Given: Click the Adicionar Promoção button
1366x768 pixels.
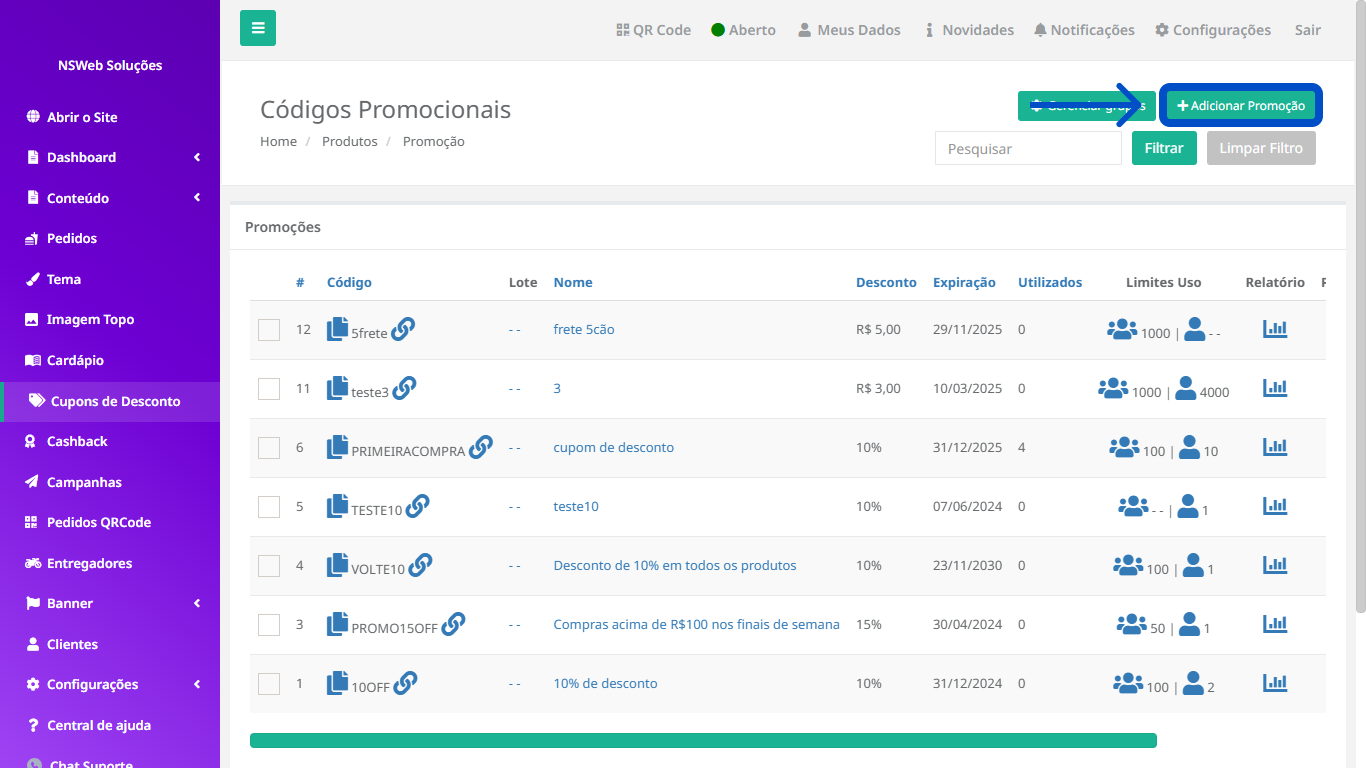Looking at the screenshot, I should [1241, 106].
